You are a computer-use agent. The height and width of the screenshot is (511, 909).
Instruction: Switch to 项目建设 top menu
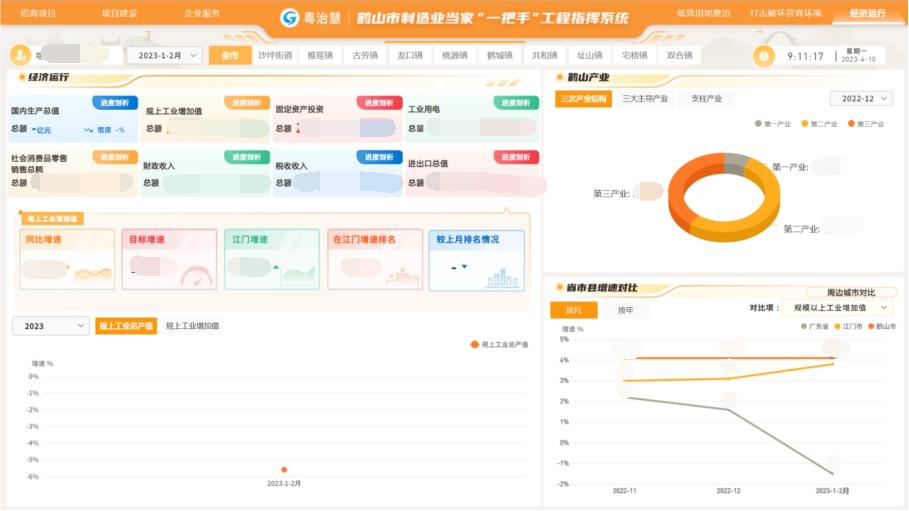coord(119,13)
